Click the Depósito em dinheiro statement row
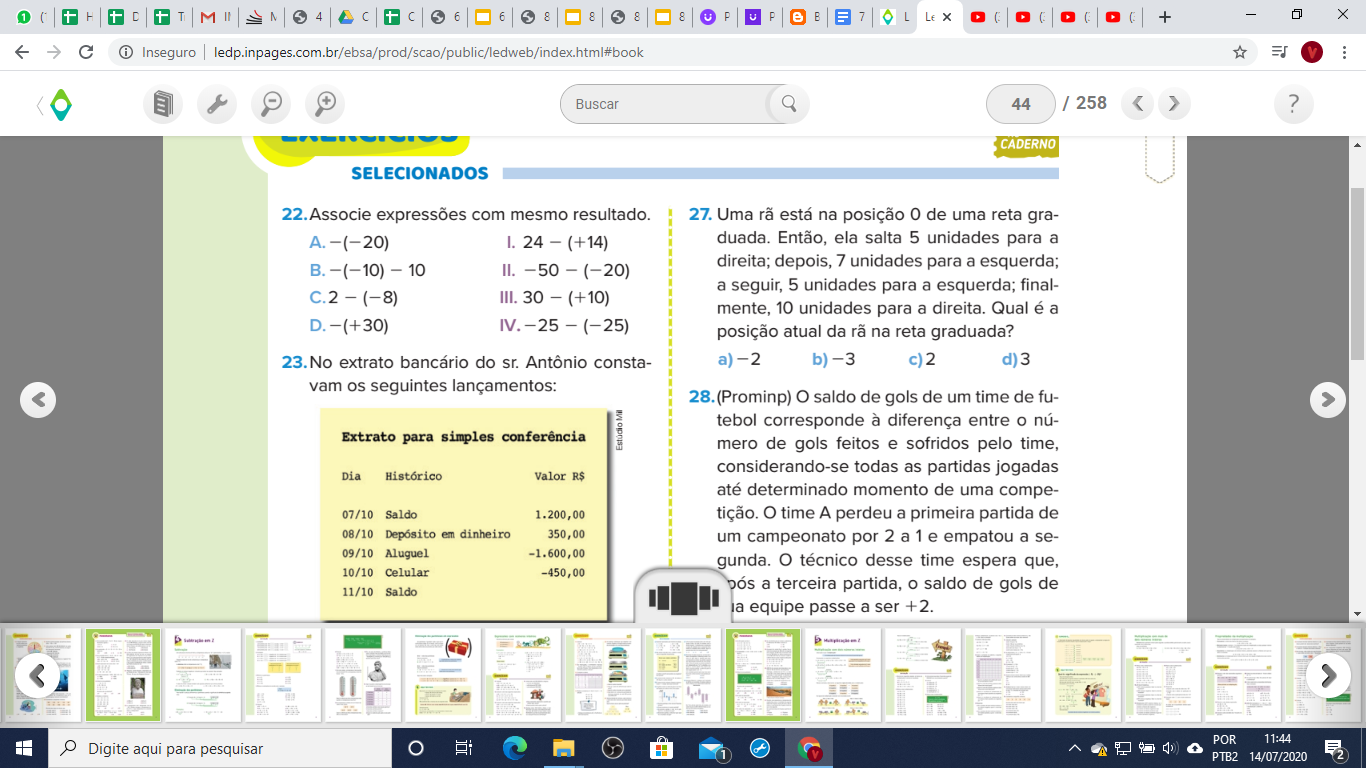The image size is (1366, 768). [463, 534]
